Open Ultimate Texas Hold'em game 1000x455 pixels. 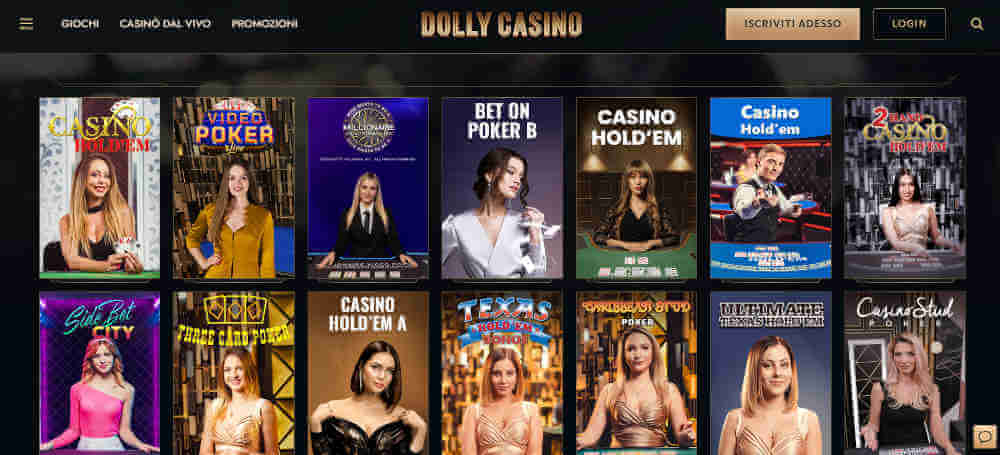click(x=771, y=373)
